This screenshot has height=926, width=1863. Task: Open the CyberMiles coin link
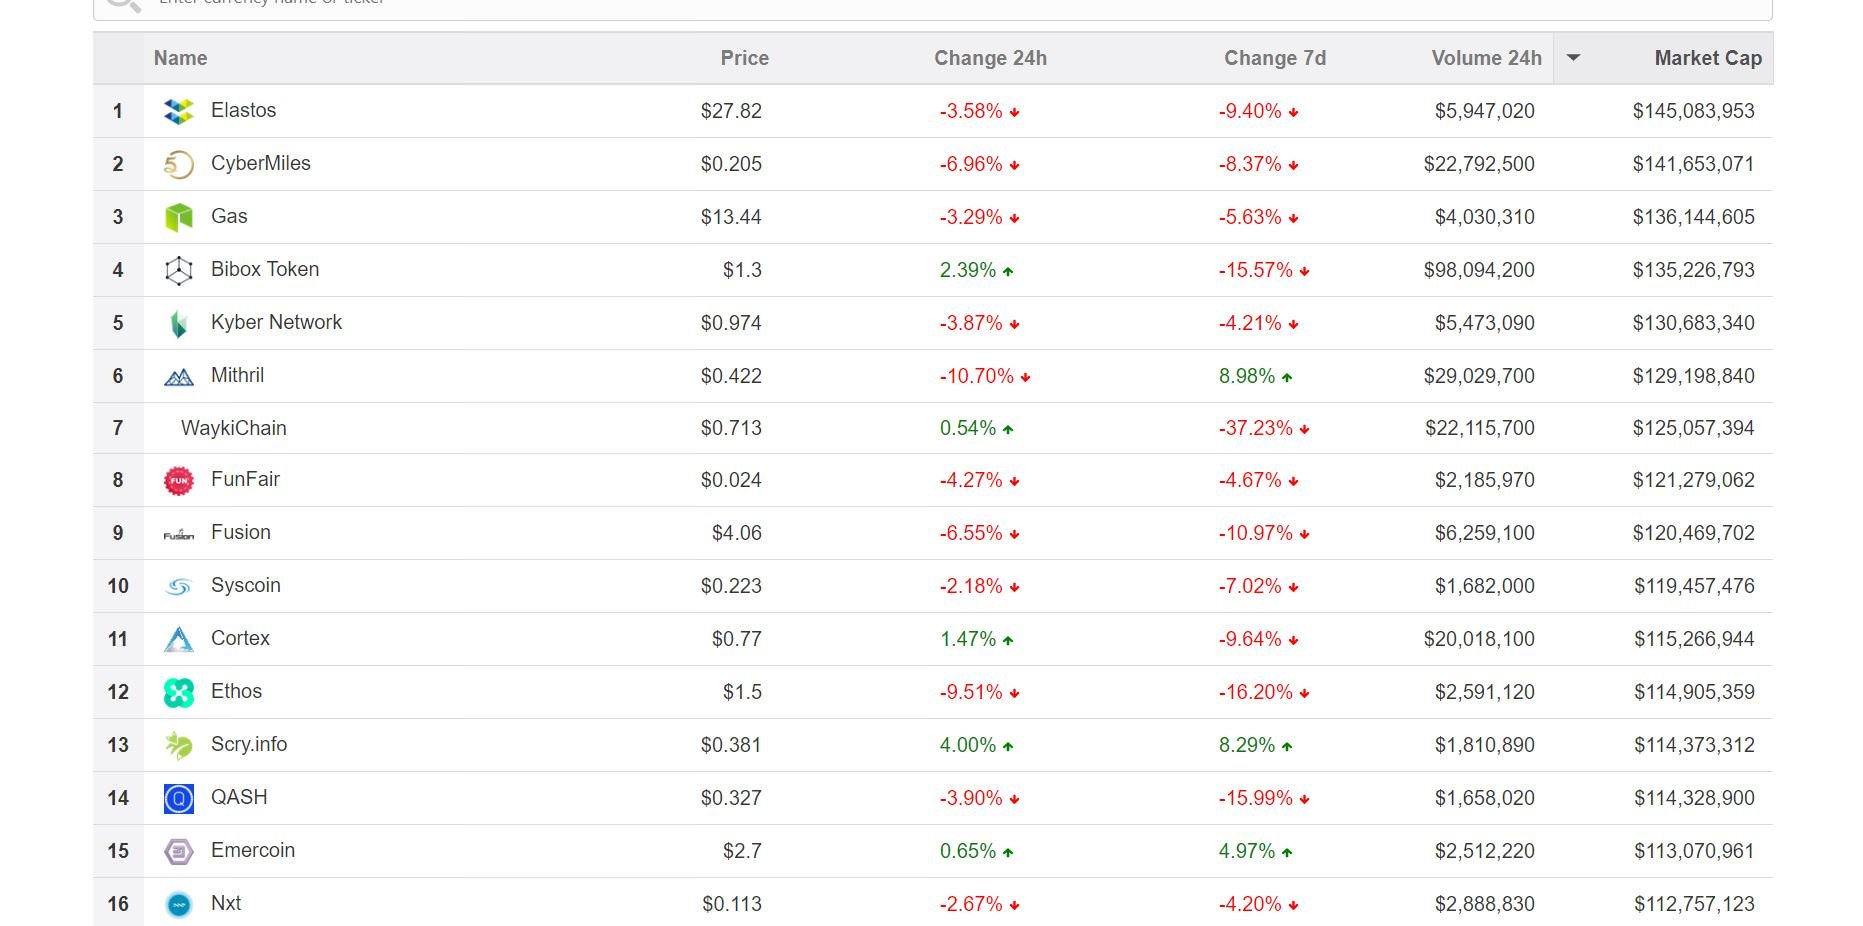click(x=260, y=163)
